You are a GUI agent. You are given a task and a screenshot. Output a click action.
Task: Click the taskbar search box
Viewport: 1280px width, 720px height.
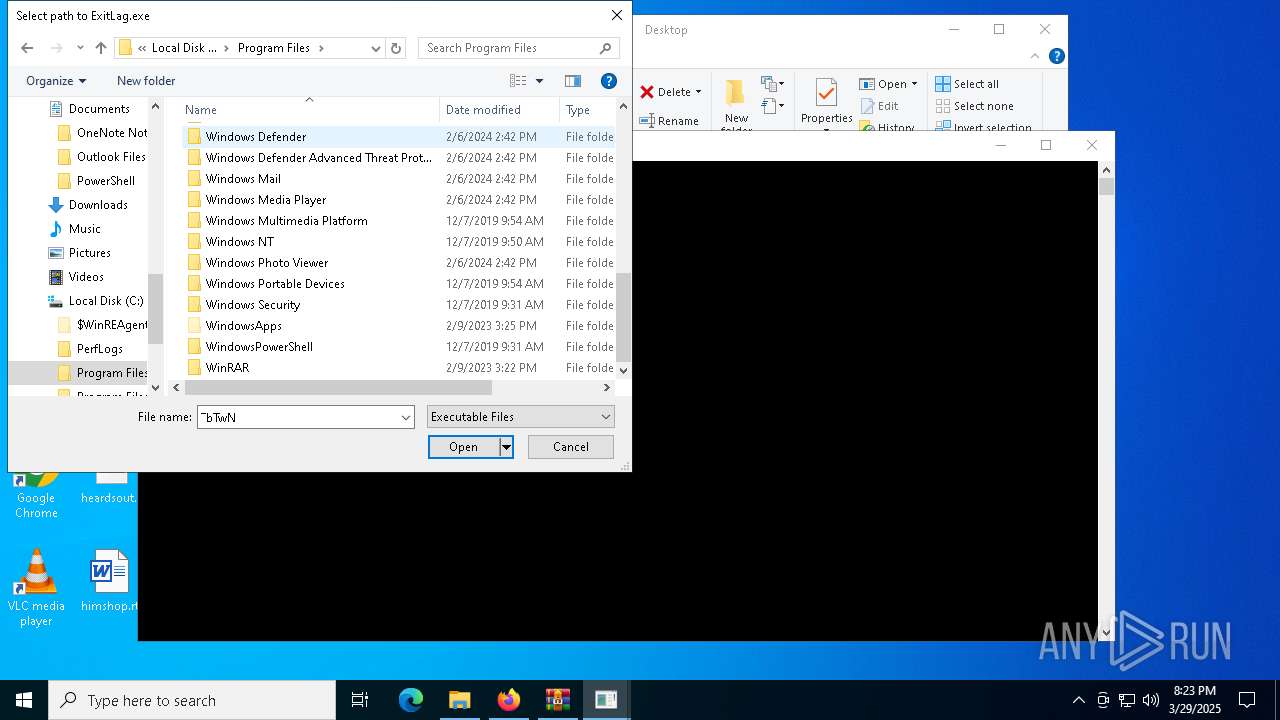pyautogui.click(x=192, y=700)
